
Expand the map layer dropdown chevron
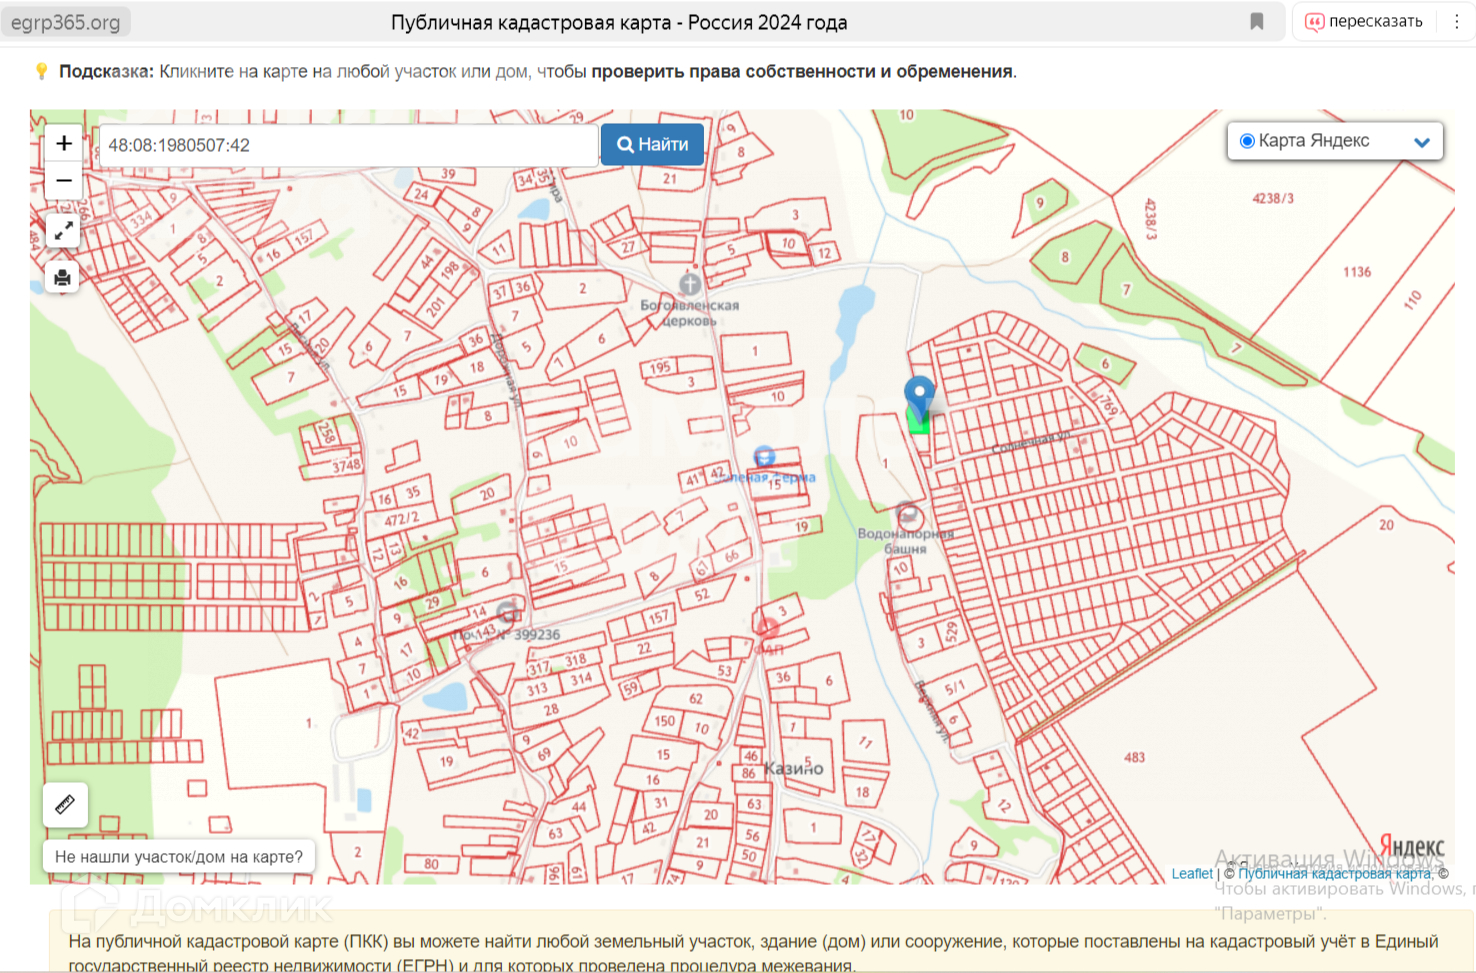(1422, 142)
